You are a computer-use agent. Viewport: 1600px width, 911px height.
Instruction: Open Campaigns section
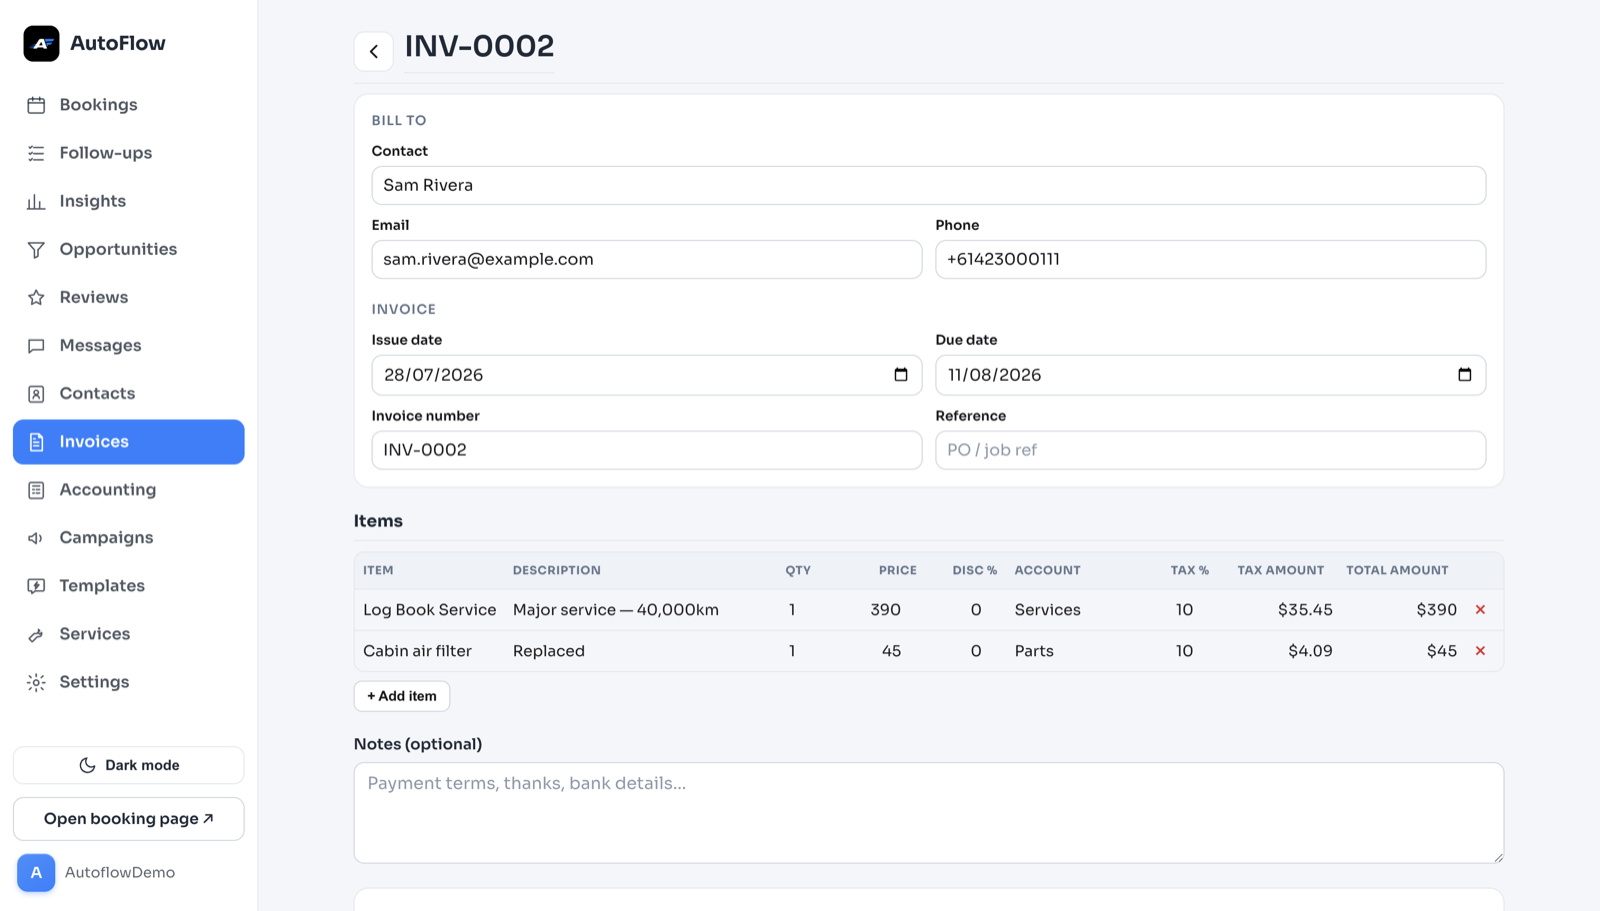coord(129,537)
